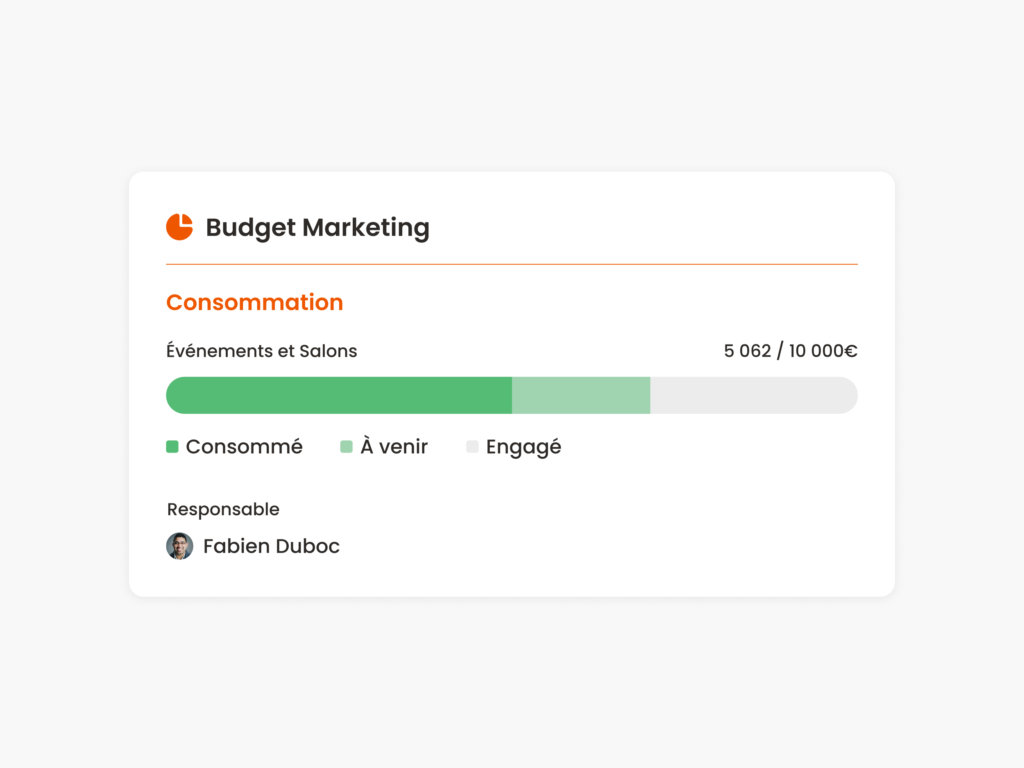This screenshot has width=1024, height=768.
Task: Click the gray Engagé legend swatch
Action: [472, 447]
